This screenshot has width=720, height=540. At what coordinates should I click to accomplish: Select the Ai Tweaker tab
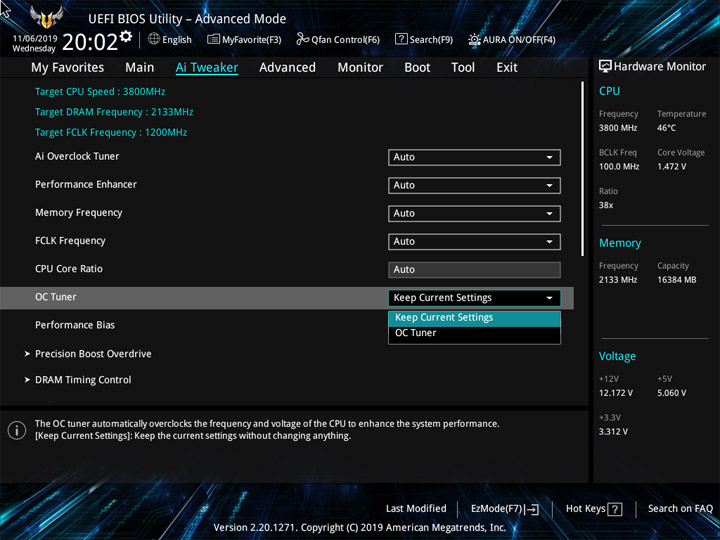click(x=207, y=68)
